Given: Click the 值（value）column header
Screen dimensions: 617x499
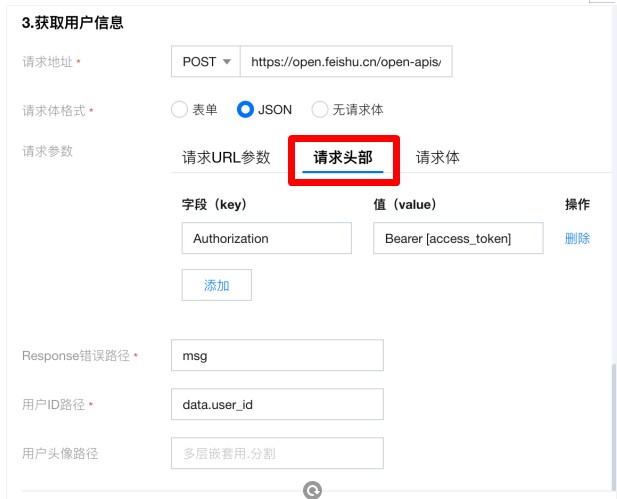Looking at the screenshot, I should click(x=405, y=204).
